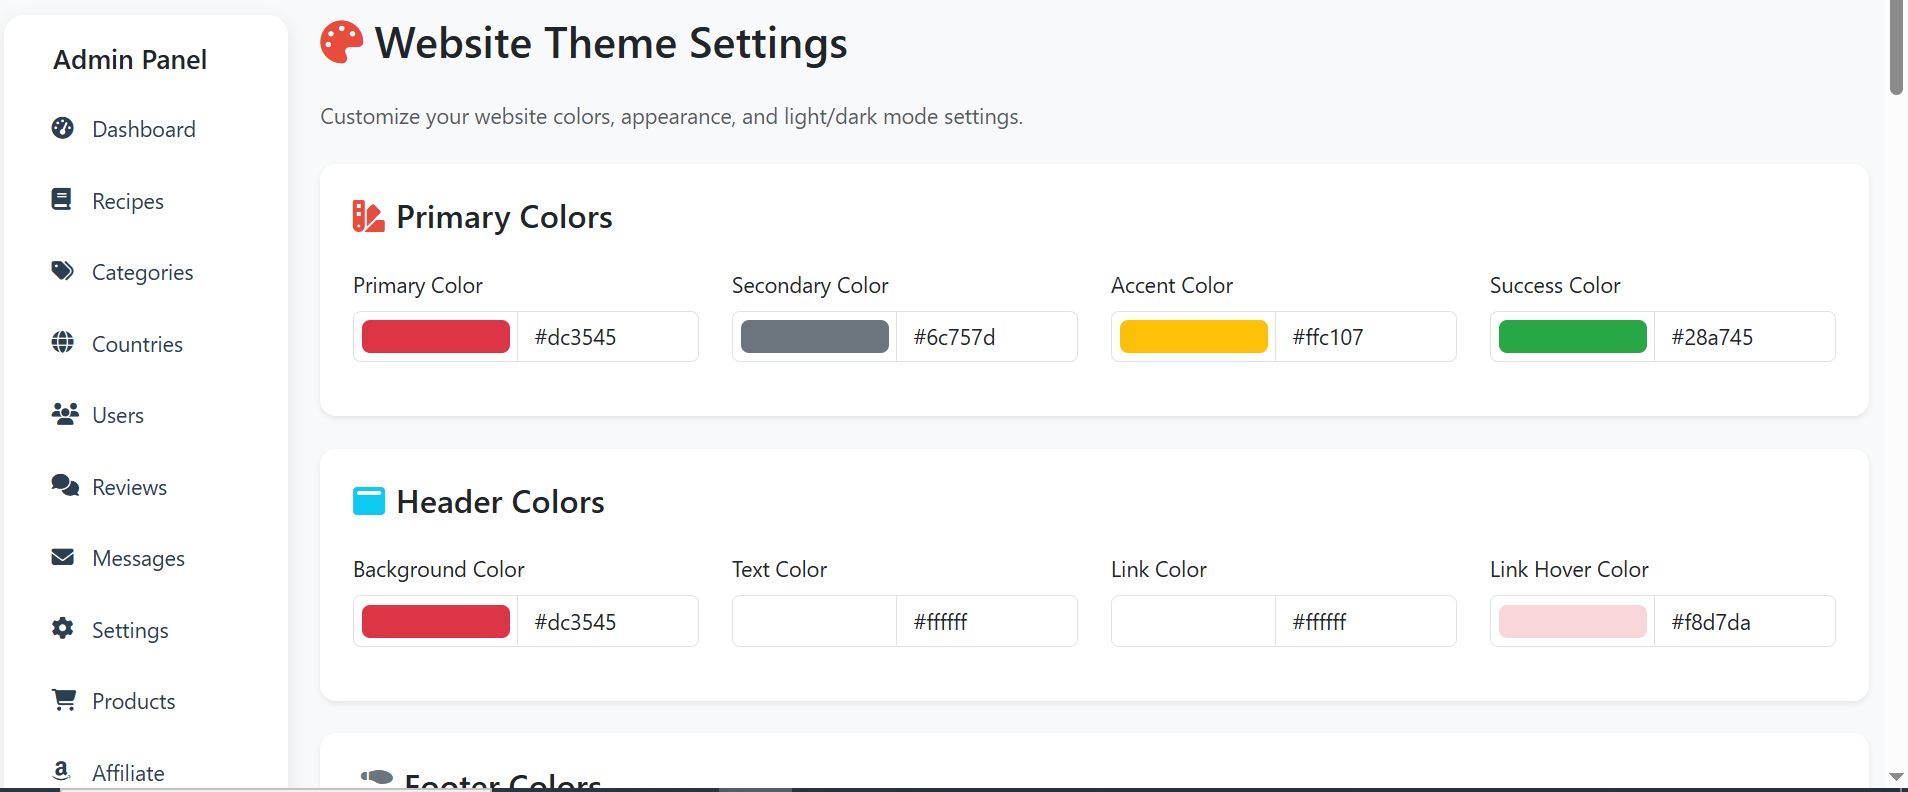Click the Countries globe icon
1908x792 pixels.
(63, 343)
